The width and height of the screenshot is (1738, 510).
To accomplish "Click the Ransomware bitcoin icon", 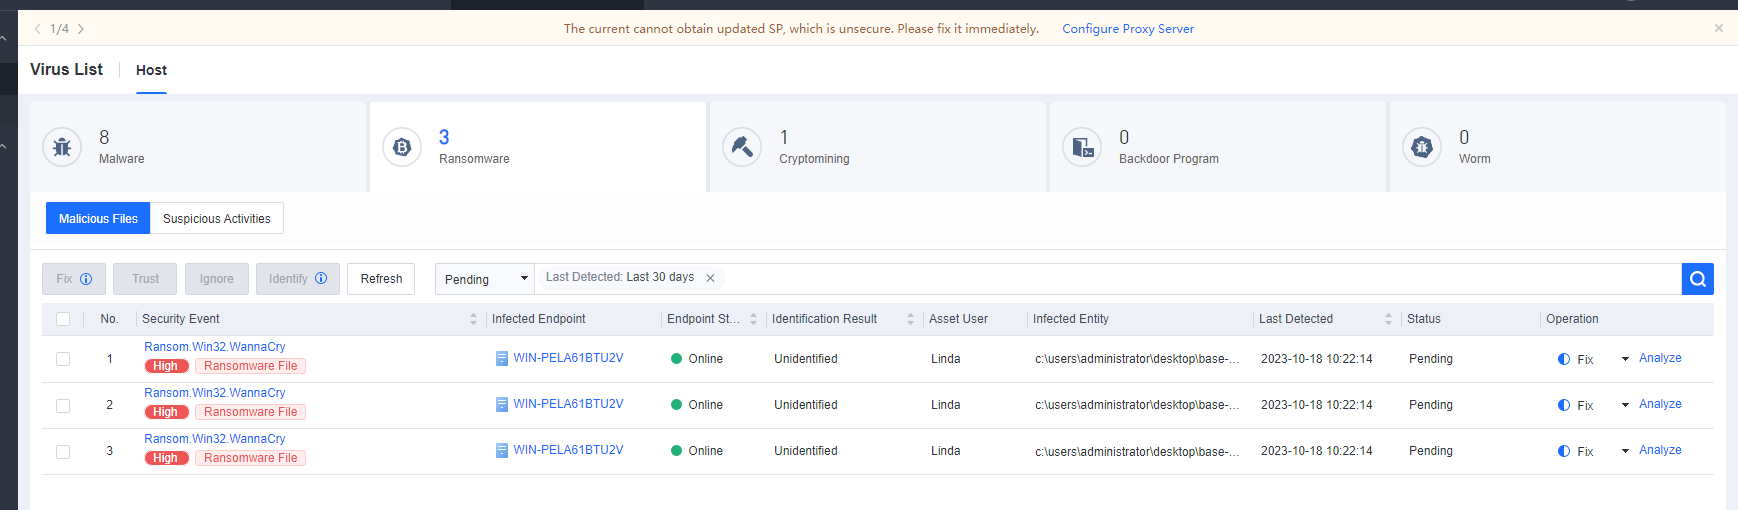I will (x=402, y=147).
